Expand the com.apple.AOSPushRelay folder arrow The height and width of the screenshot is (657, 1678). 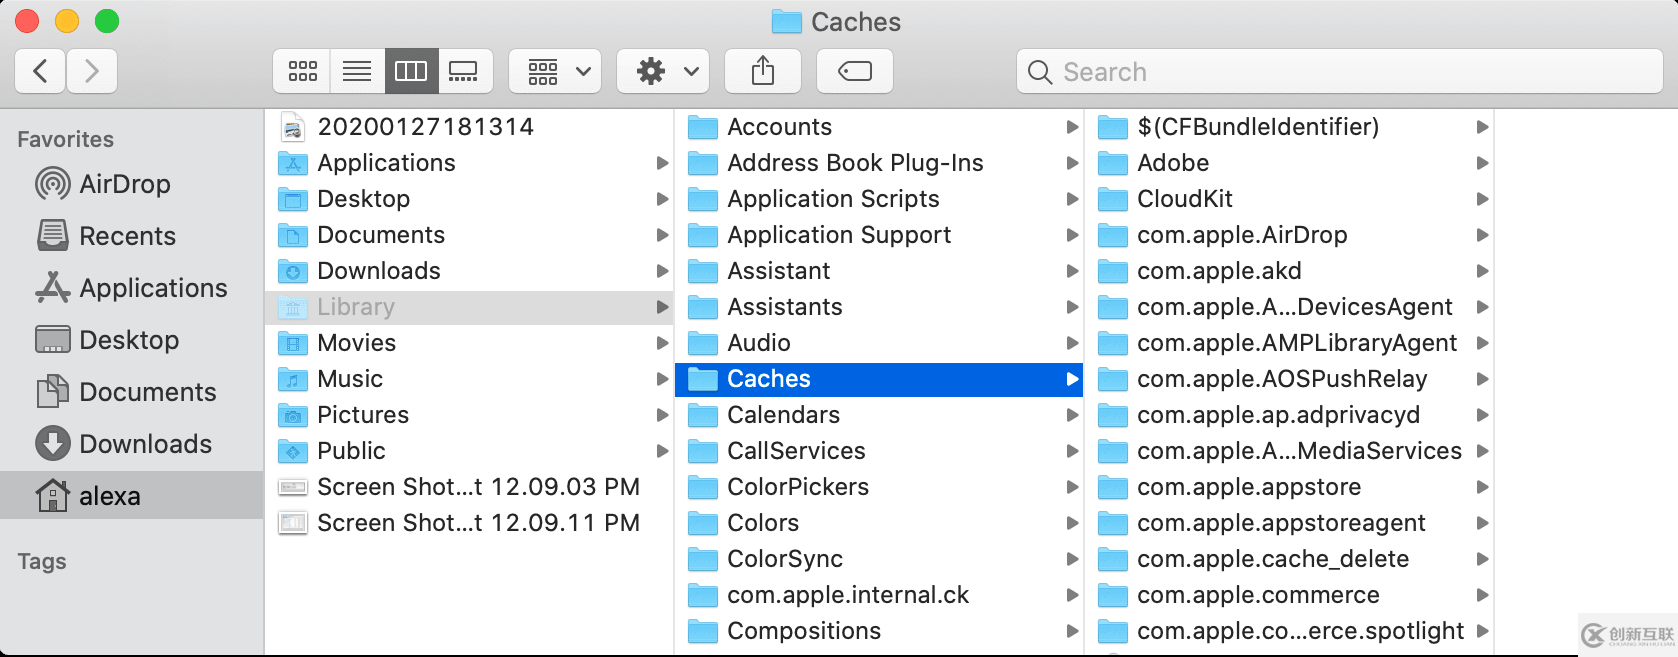(1482, 379)
